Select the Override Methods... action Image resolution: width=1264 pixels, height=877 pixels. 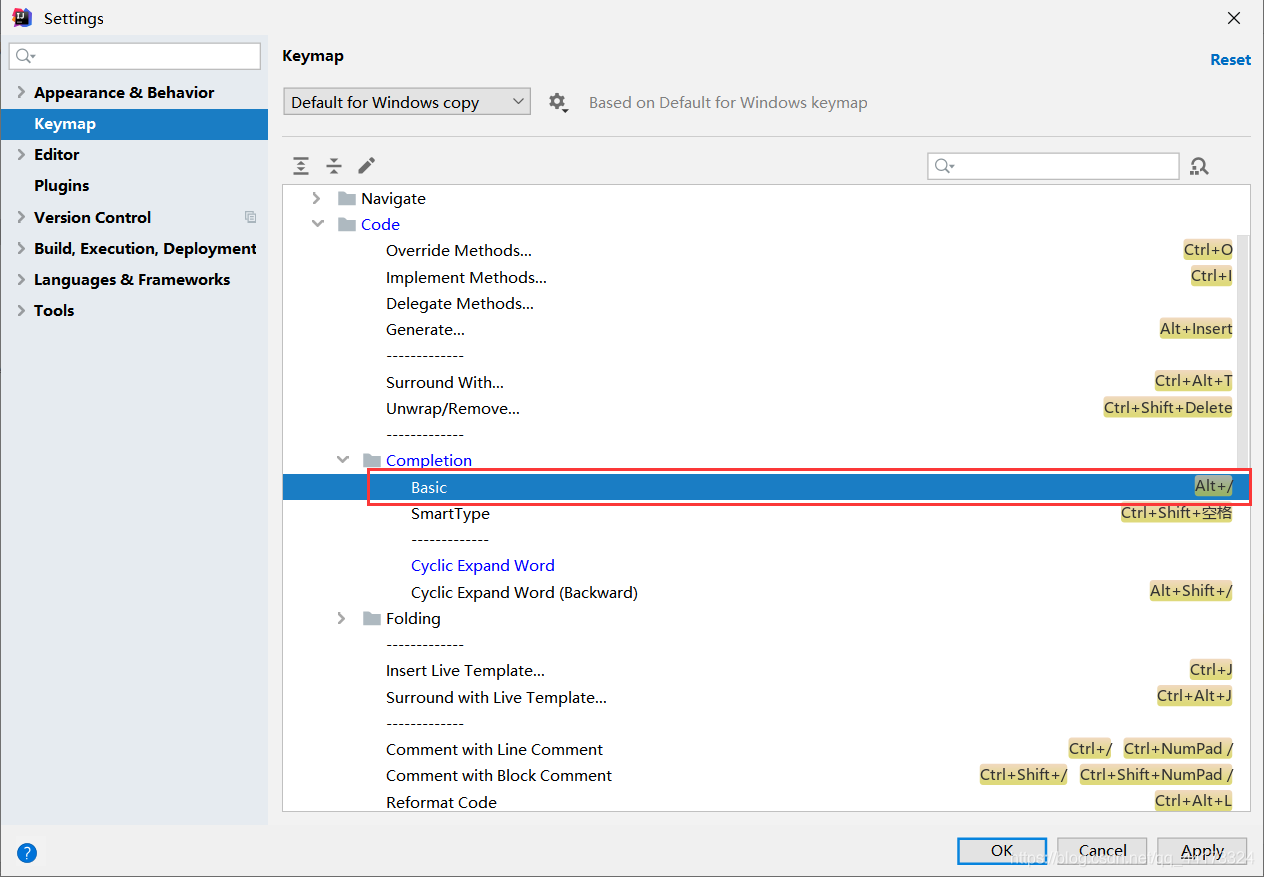459,250
